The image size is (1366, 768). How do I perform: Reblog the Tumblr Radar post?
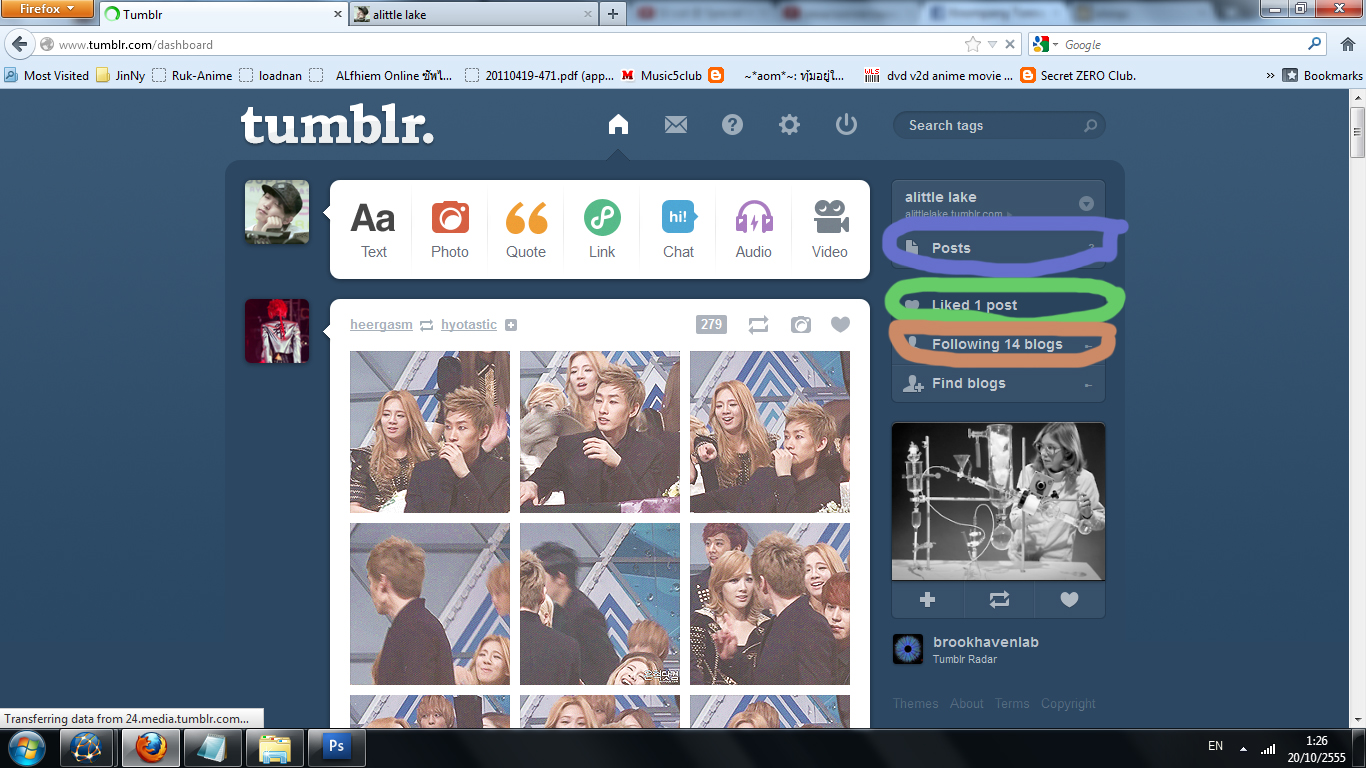click(999, 599)
